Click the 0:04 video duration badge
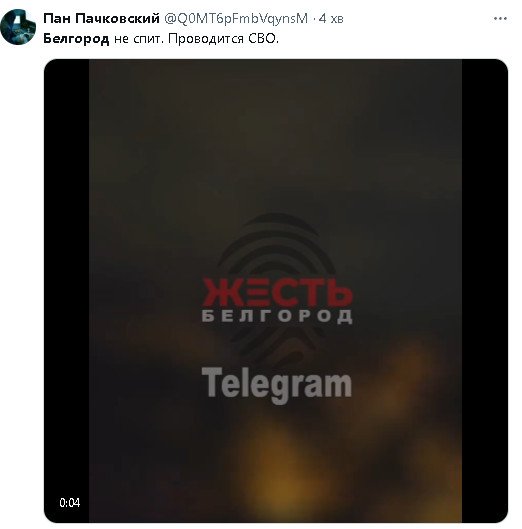 70,503
